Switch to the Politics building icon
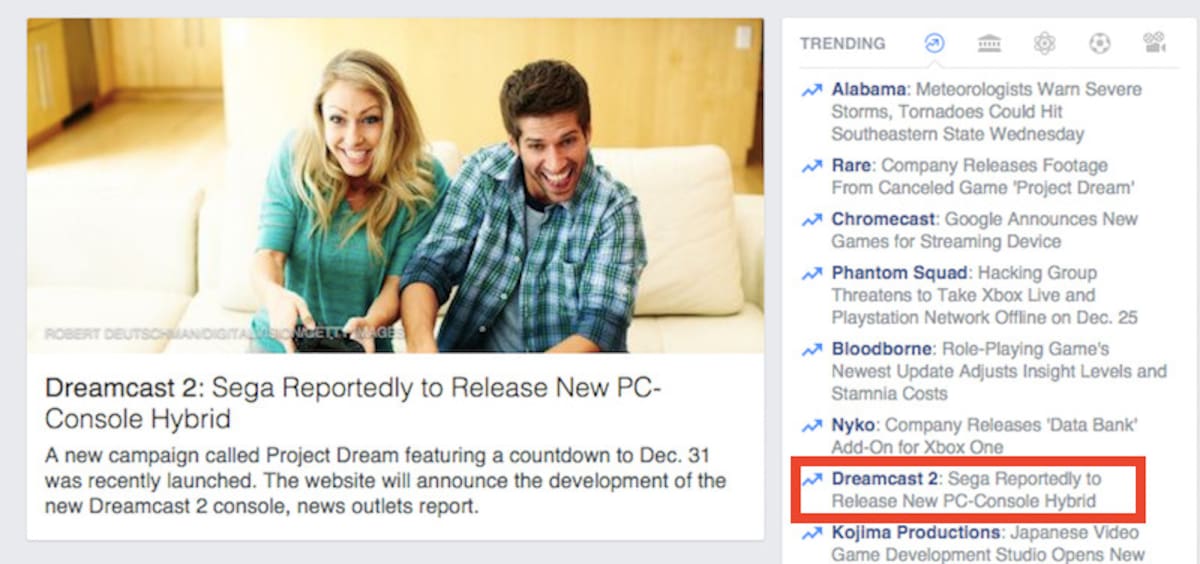Viewport: 1200px width, 564px height. (989, 43)
